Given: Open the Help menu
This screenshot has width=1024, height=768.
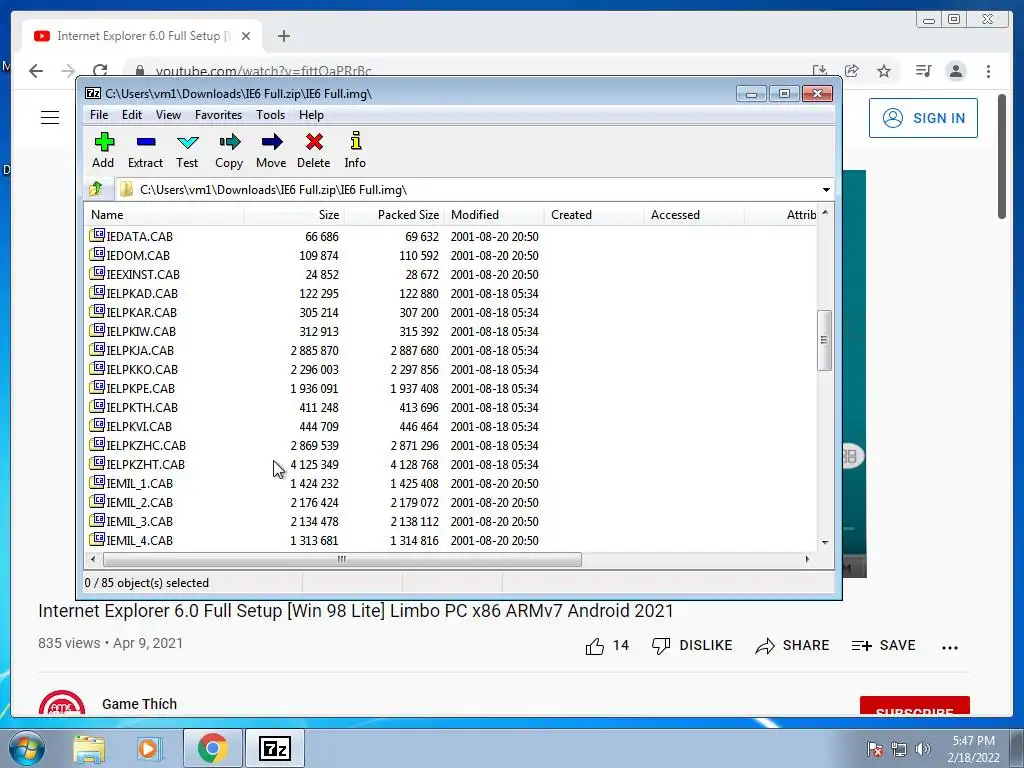Looking at the screenshot, I should [312, 115].
